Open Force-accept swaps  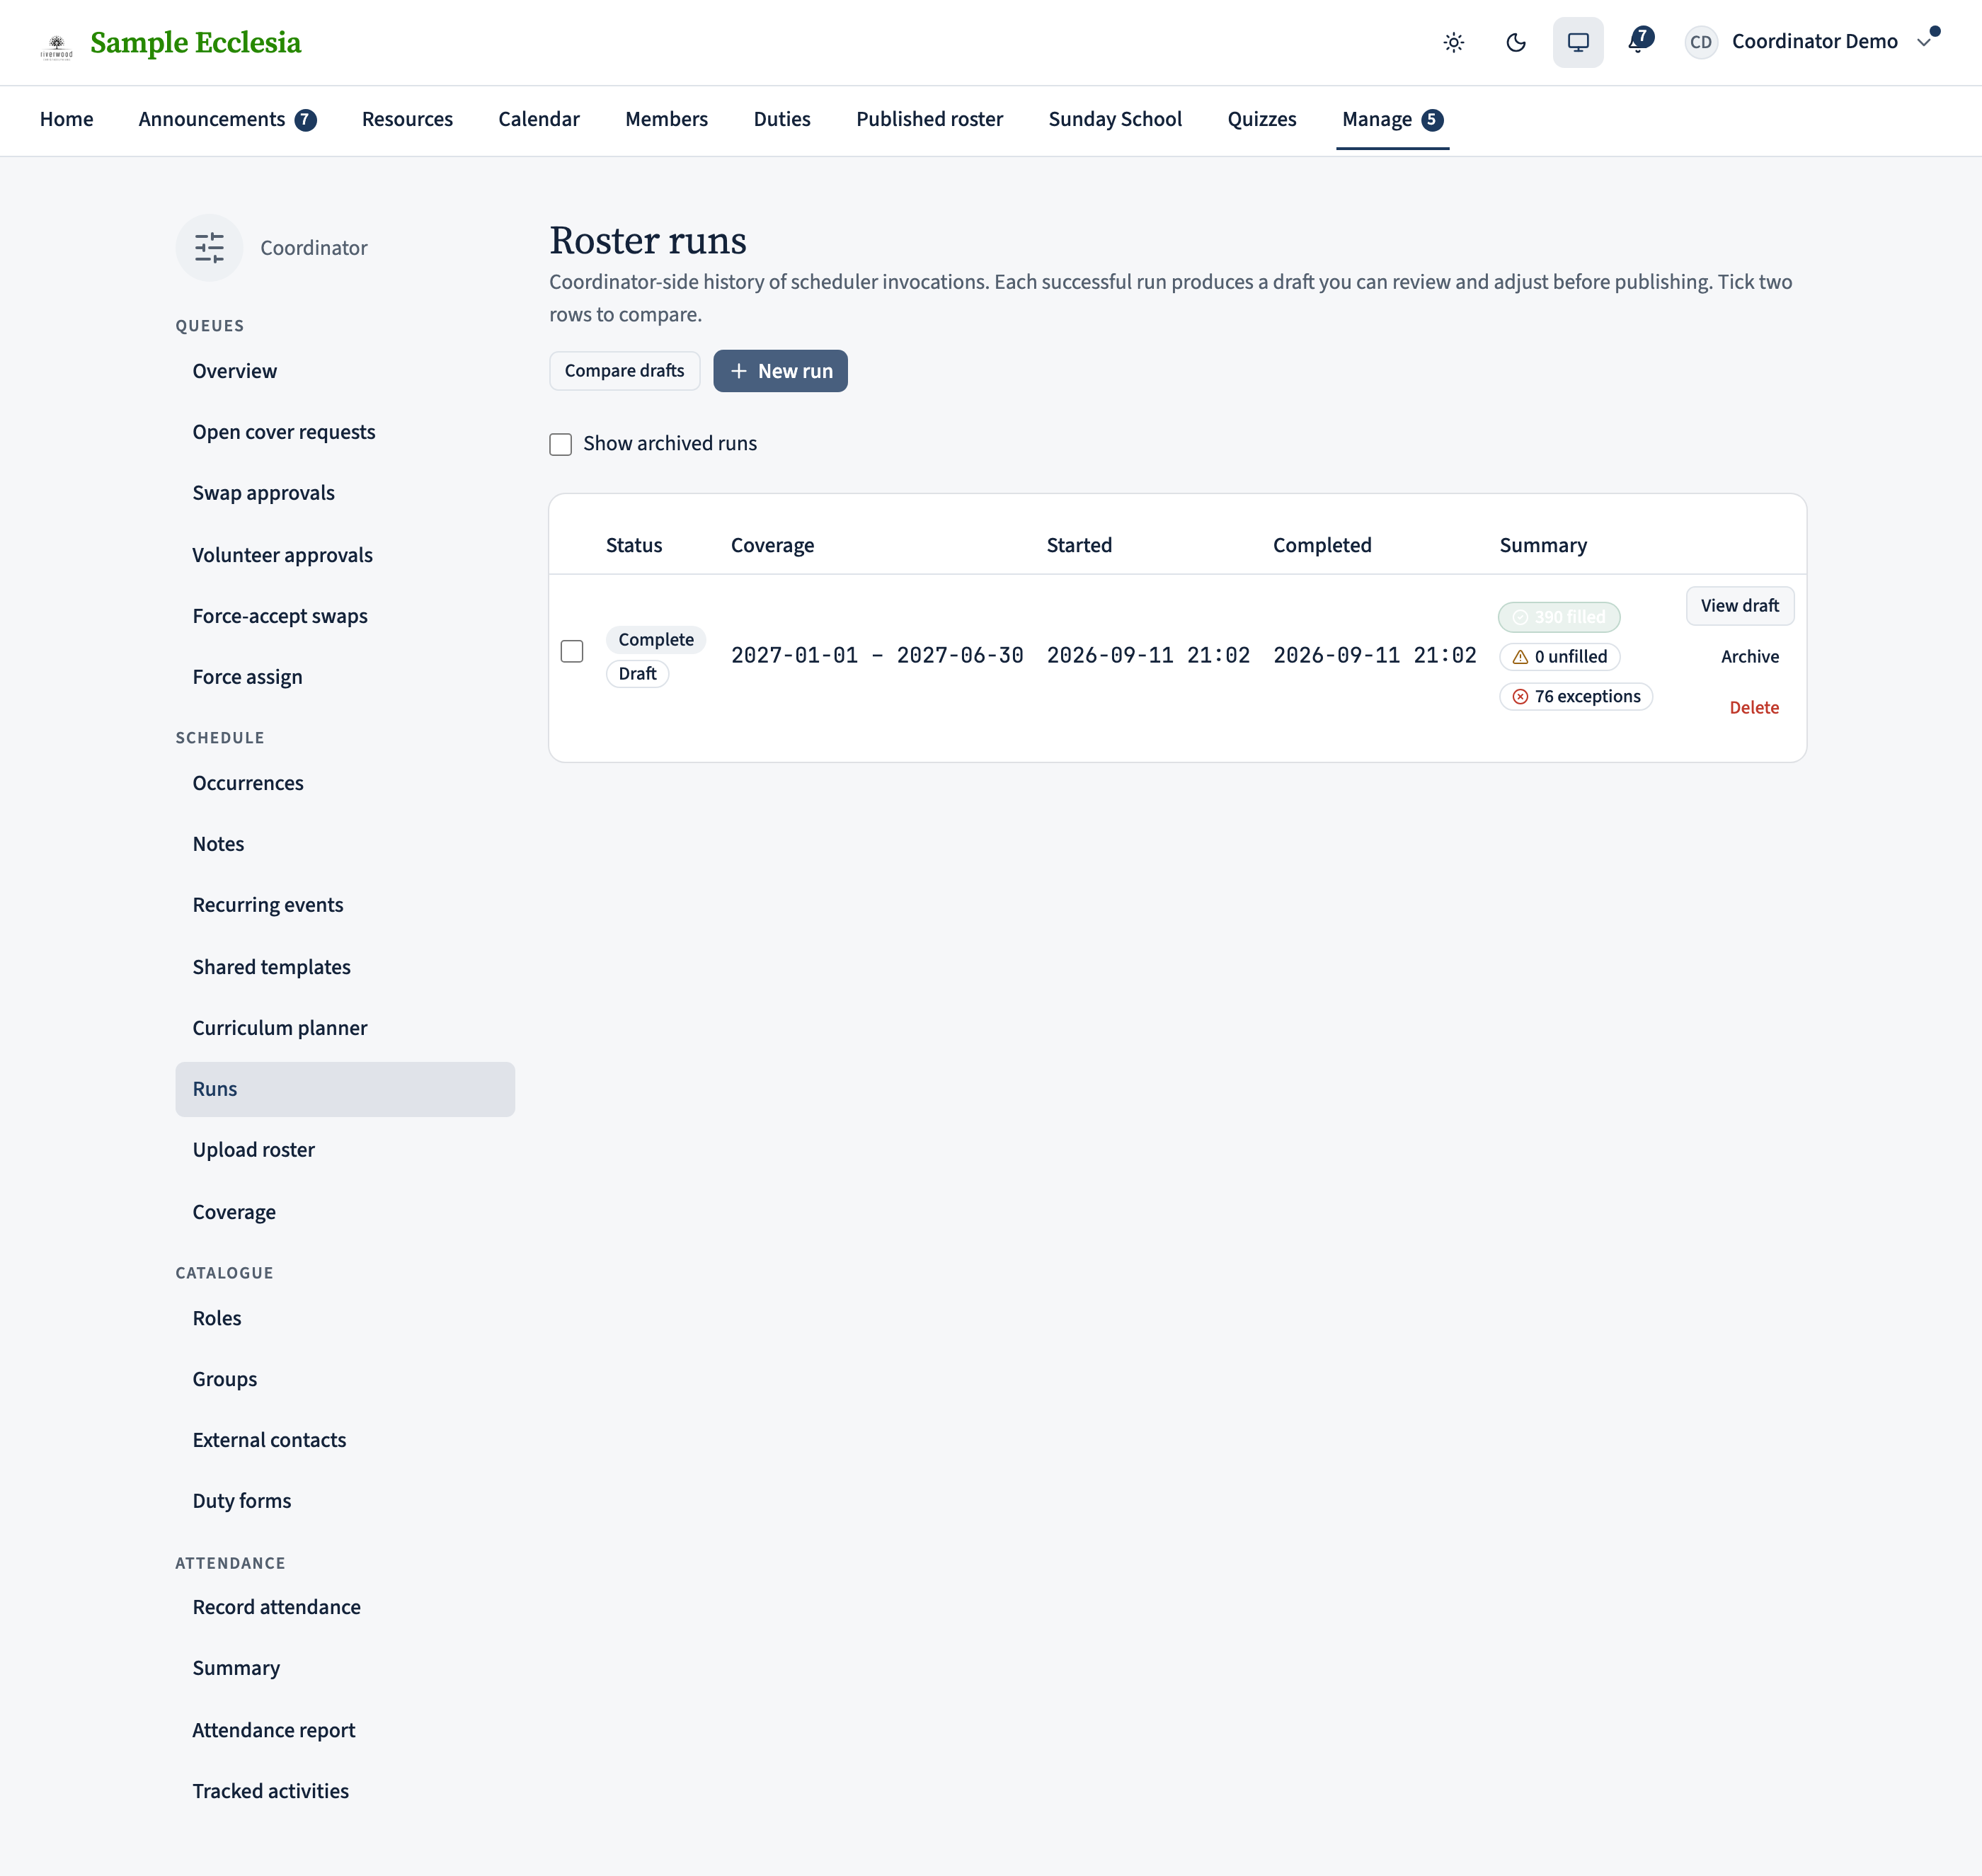345,616
